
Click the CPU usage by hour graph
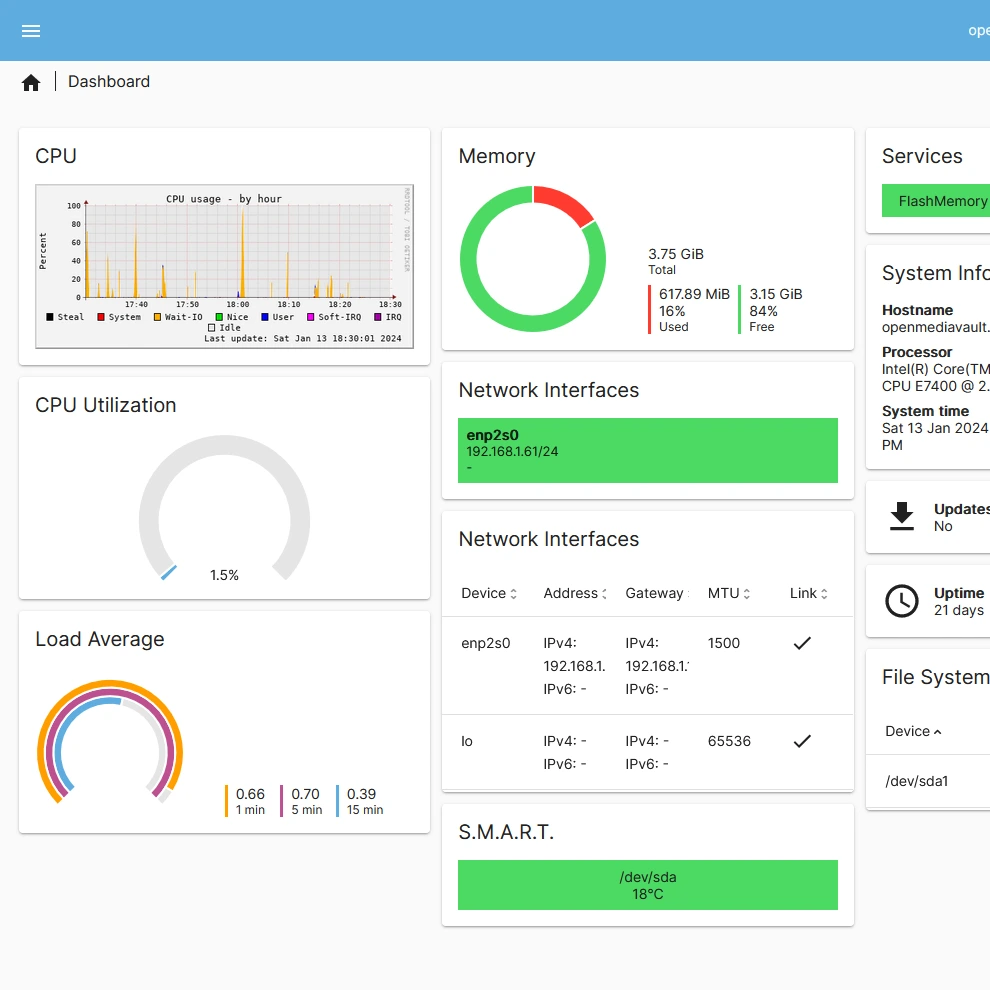[224, 266]
